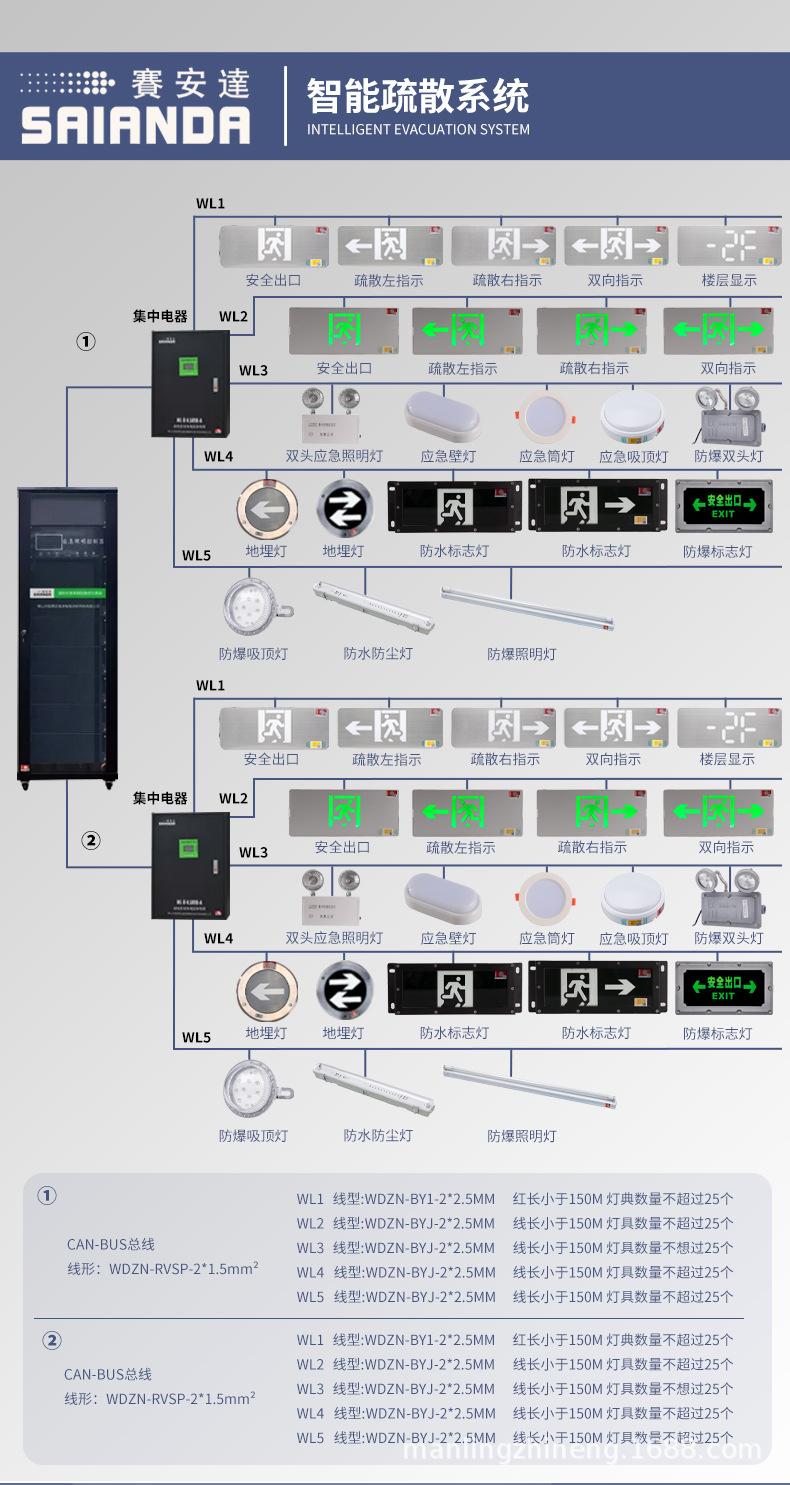Click the right-arrow 防水标志灯 image in group ①
The width and height of the screenshot is (790, 1485).
pos(597,506)
